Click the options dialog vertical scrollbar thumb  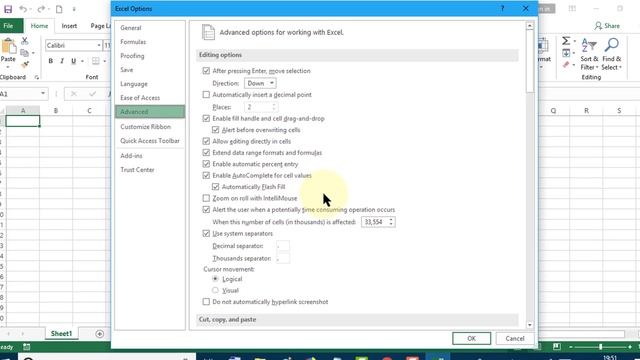[x=529, y=61]
